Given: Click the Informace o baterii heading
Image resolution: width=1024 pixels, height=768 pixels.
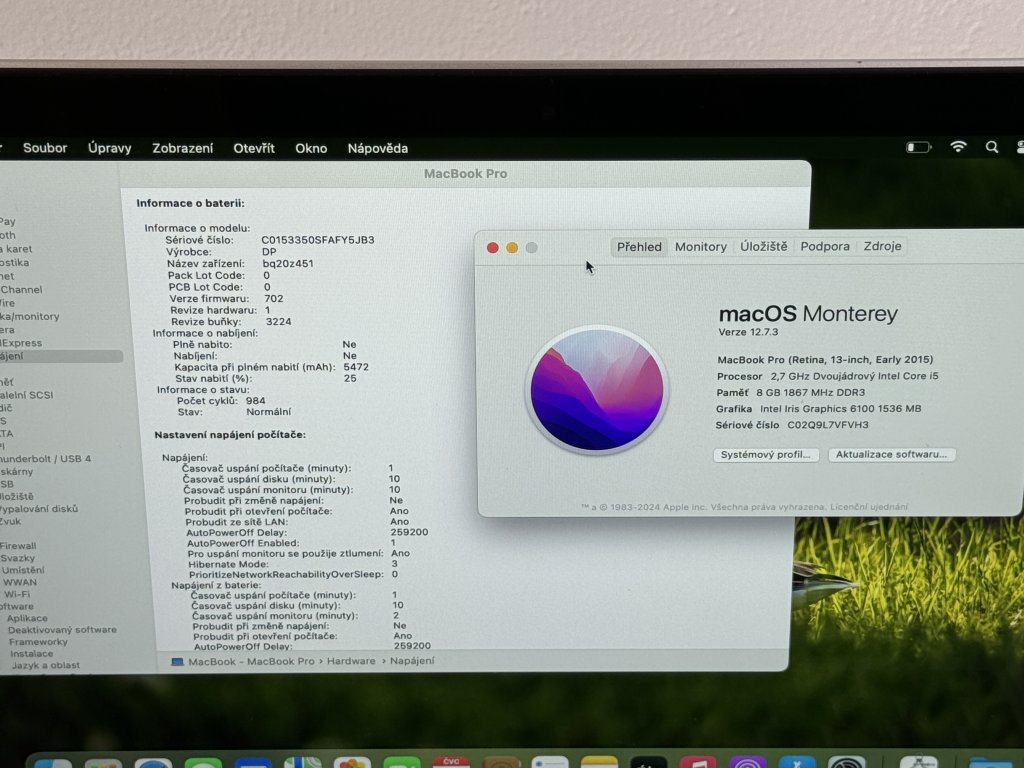Looking at the screenshot, I should click(190, 203).
